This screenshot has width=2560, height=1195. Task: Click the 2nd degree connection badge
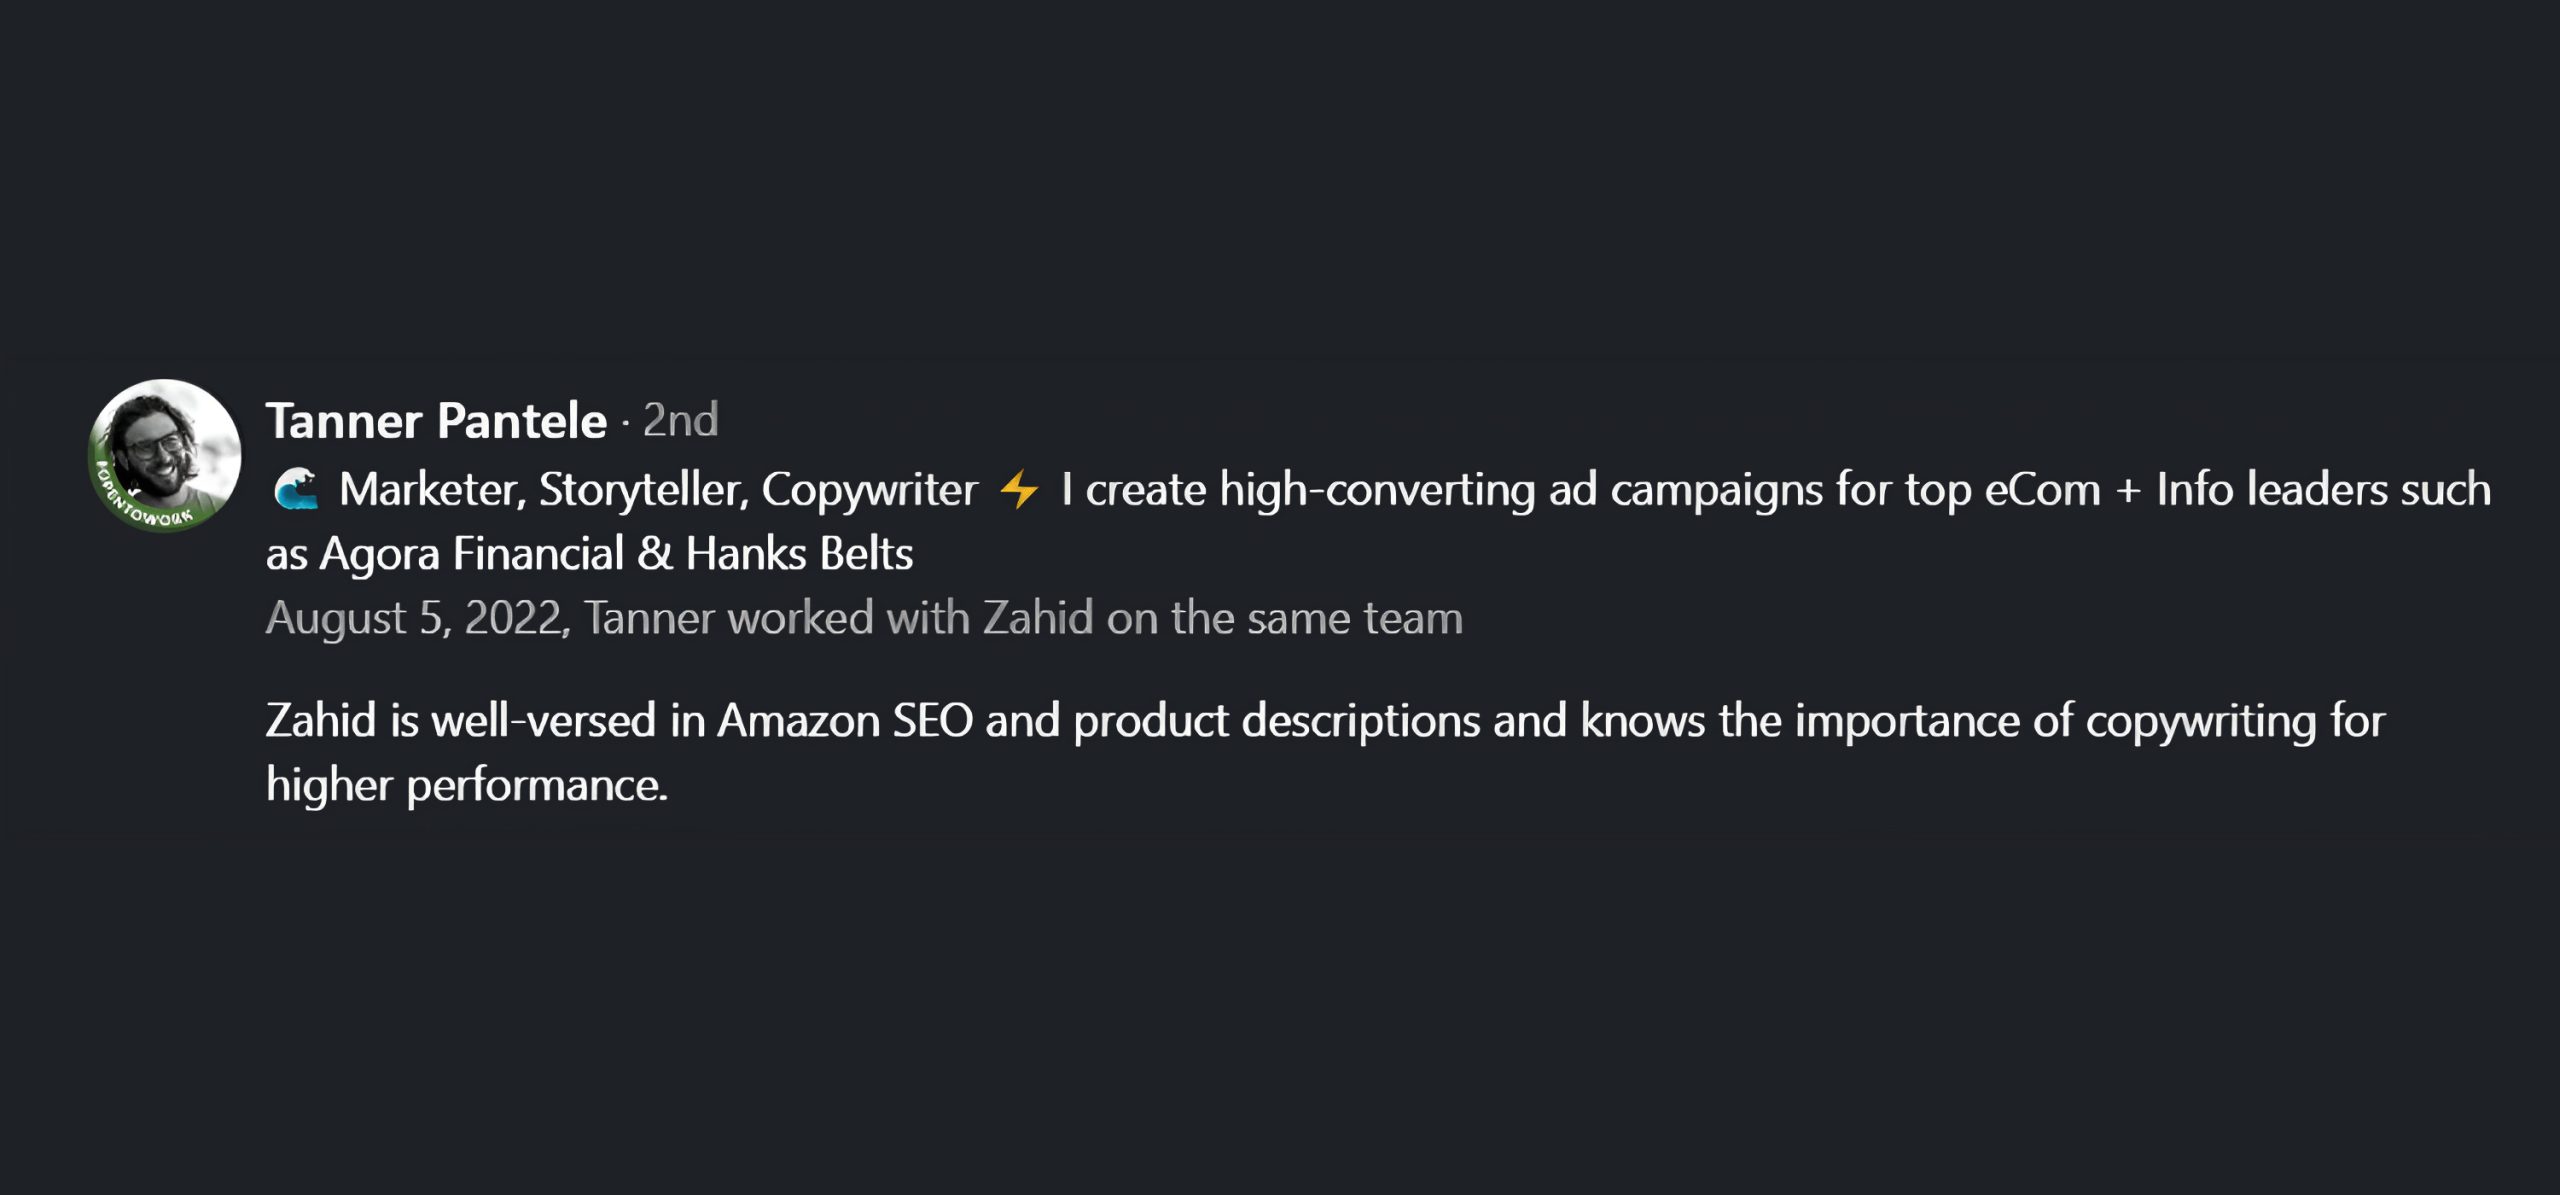pyautogui.click(x=680, y=421)
